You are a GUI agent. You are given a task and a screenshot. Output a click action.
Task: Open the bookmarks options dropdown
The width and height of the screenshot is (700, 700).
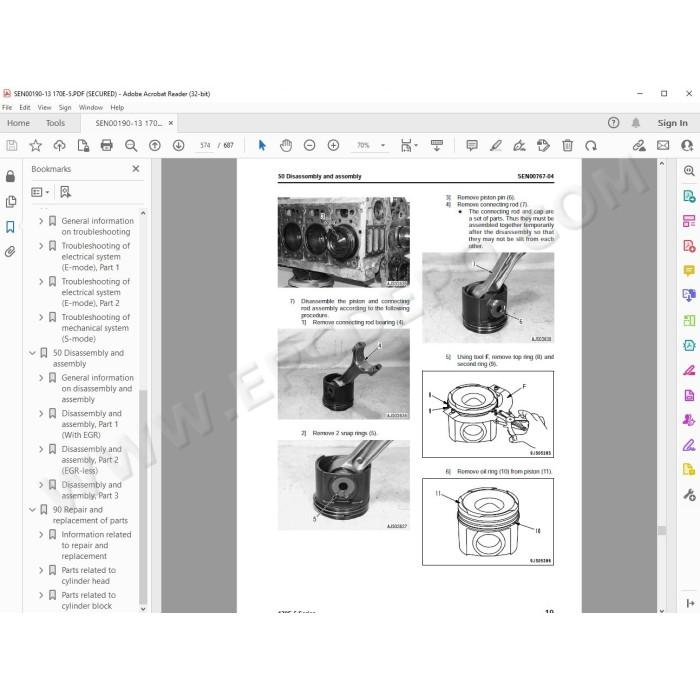pyautogui.click(x=40, y=192)
